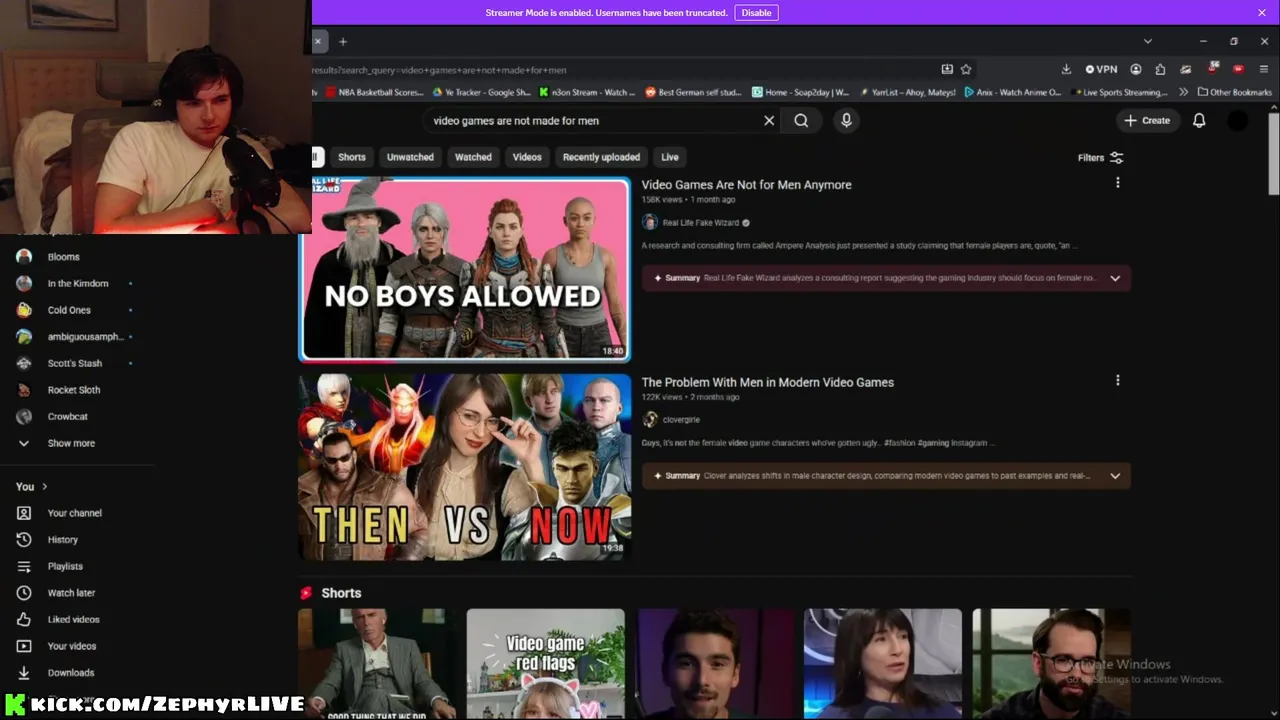Click the VPN button in the browser toolbar
This screenshot has height=720, width=1280.
(1101, 69)
